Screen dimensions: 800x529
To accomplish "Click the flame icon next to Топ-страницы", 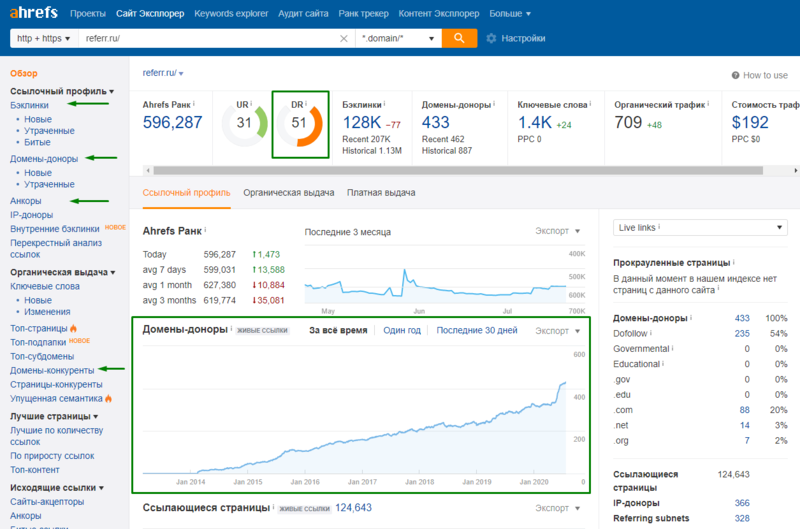I will coord(73,328).
